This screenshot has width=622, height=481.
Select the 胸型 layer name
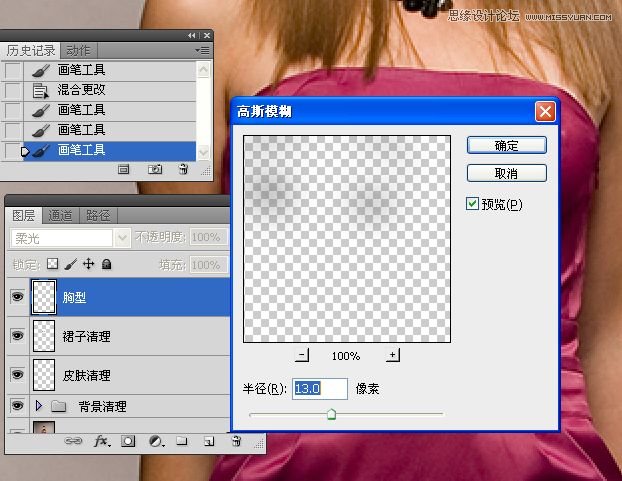tap(74, 297)
